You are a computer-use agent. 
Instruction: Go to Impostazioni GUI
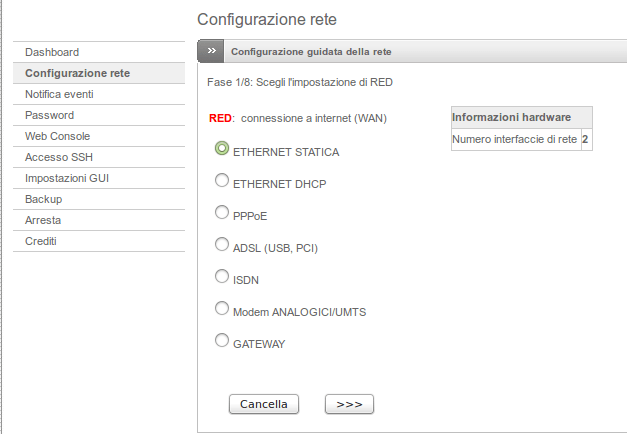click(99, 178)
